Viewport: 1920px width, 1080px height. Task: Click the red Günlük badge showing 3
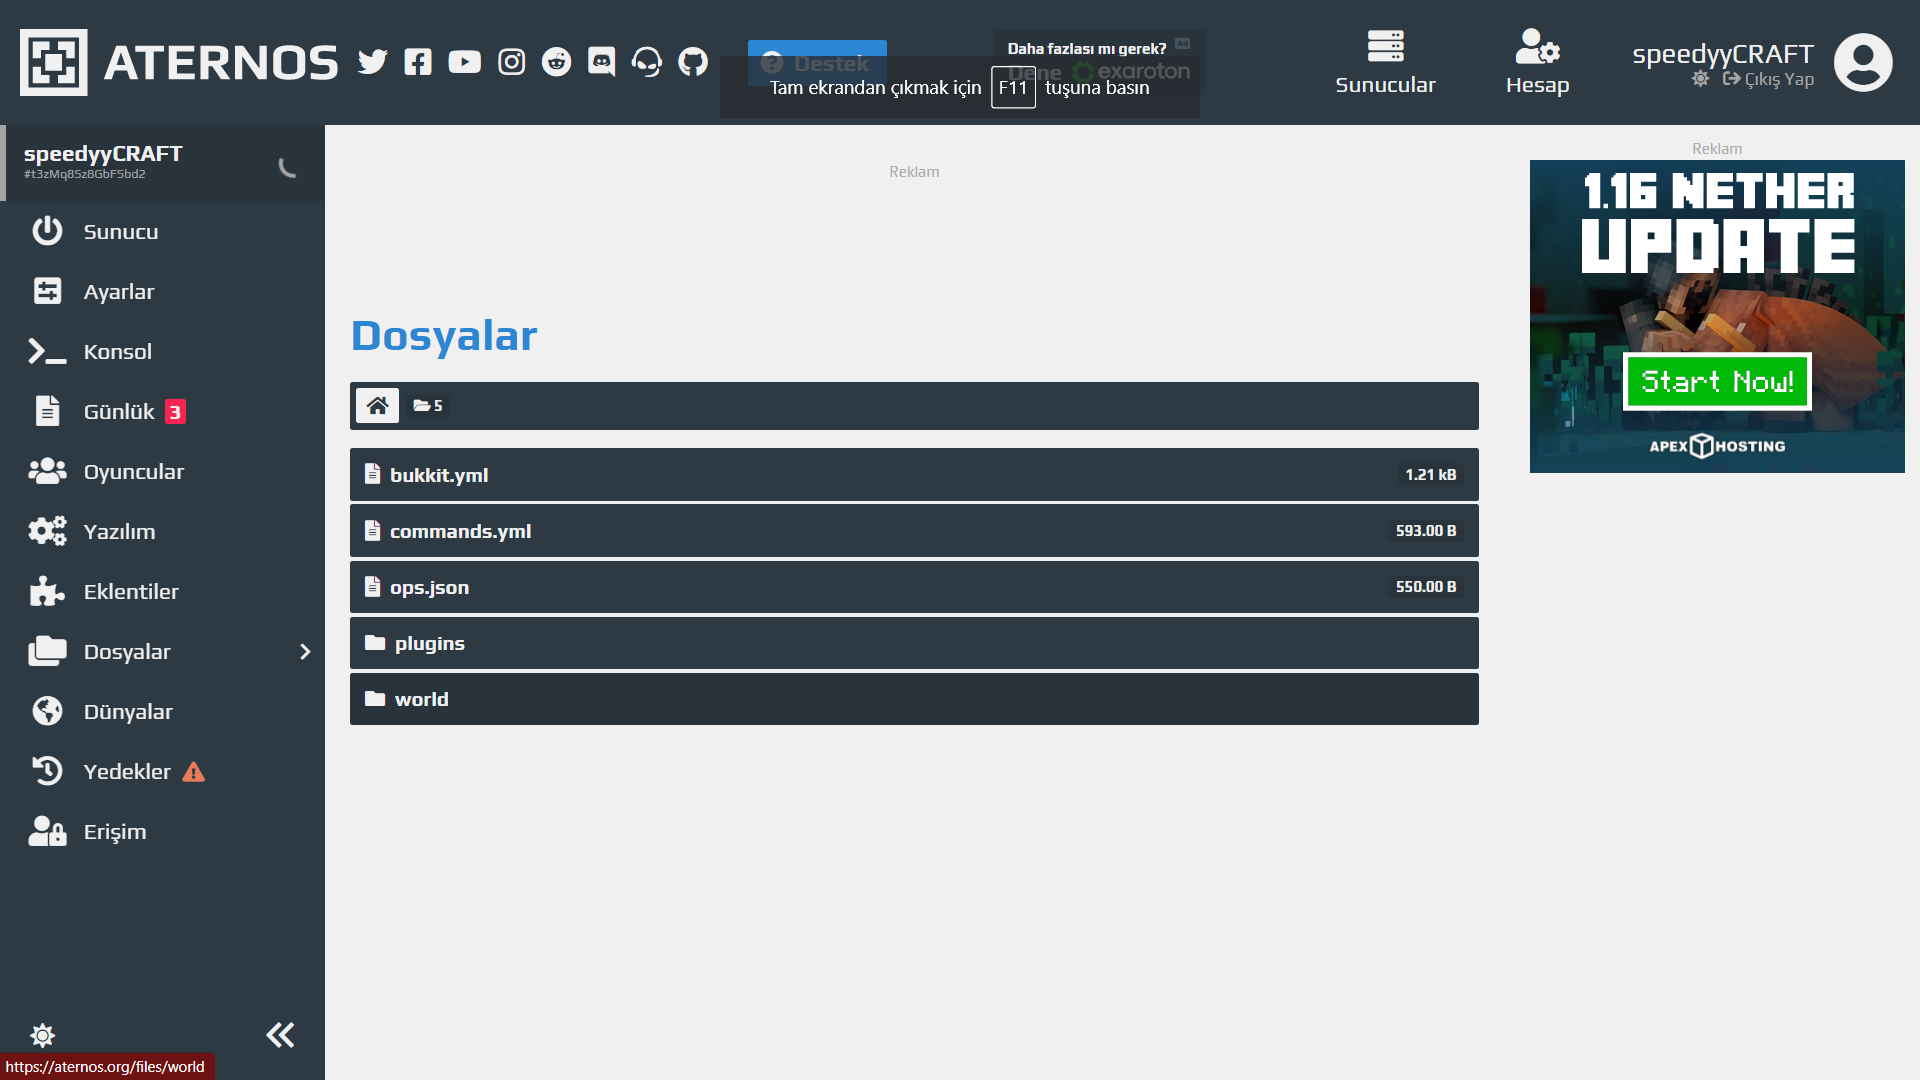point(175,412)
